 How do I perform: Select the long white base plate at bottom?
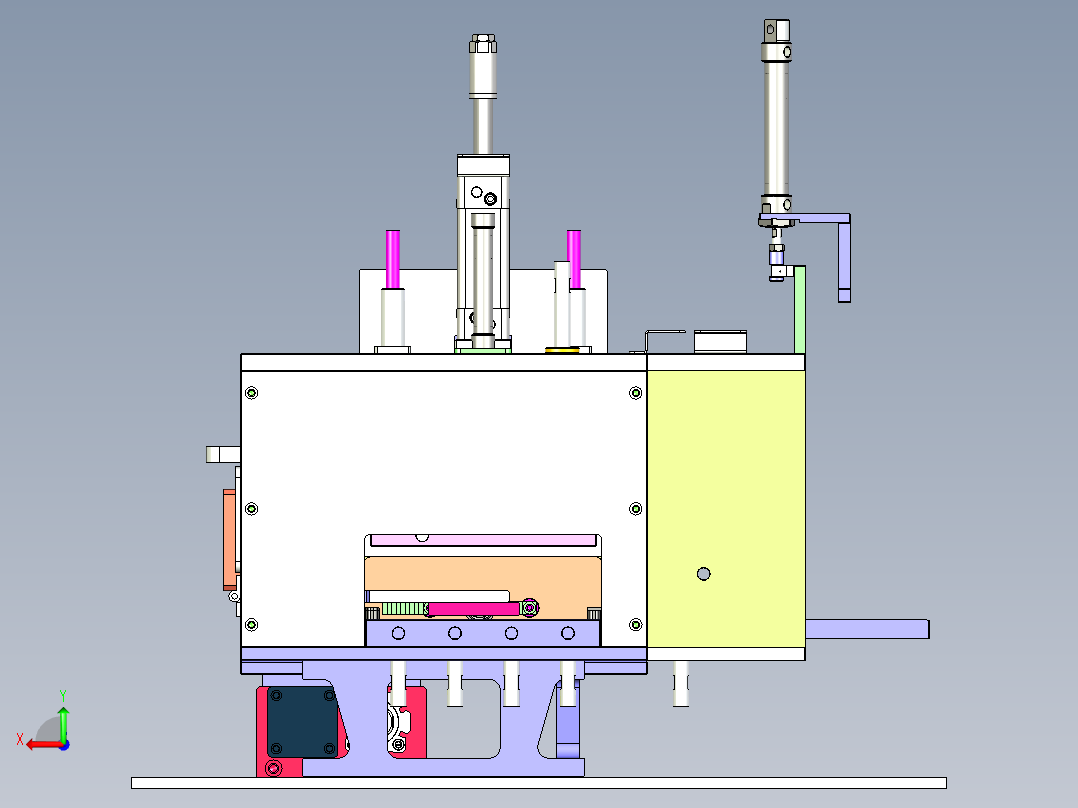pyautogui.click(x=538, y=783)
